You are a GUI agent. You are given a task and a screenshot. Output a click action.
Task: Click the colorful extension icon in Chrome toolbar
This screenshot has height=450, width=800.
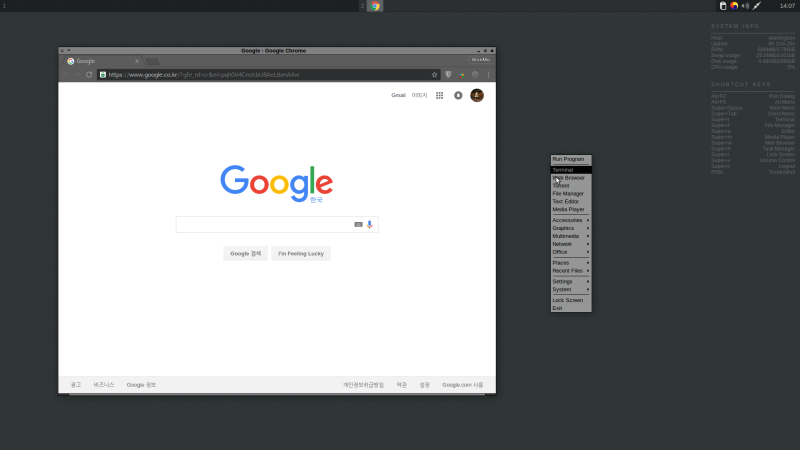(461, 74)
